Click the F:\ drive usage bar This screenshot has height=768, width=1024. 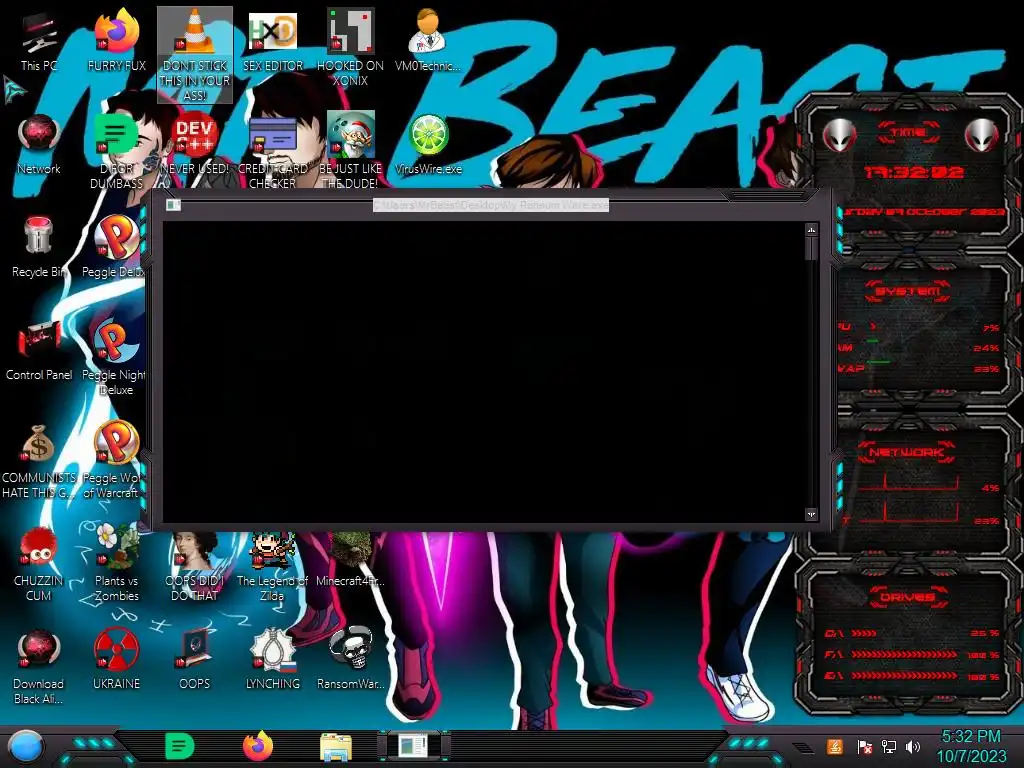[904, 654]
